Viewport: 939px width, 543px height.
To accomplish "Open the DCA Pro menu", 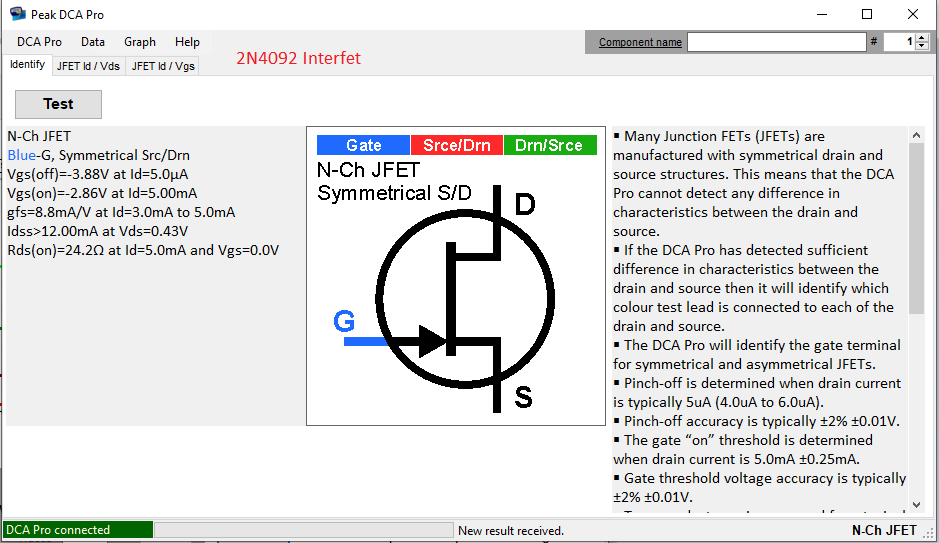I will (39, 42).
